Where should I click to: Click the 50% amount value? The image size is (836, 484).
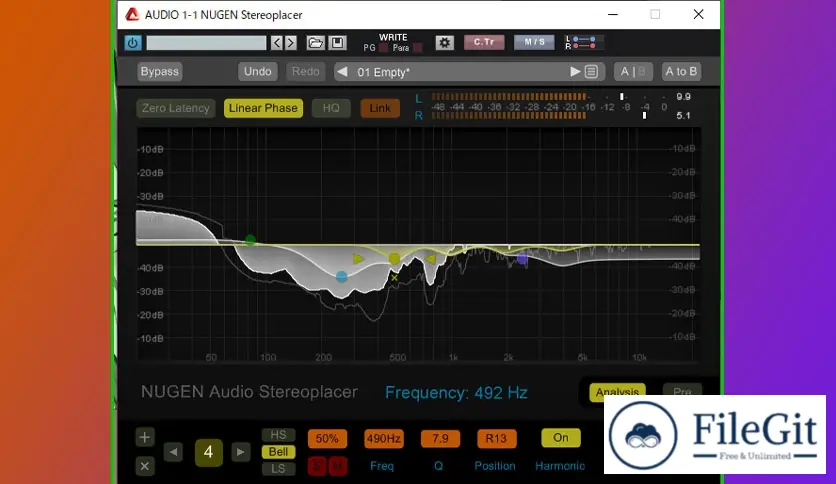point(327,439)
